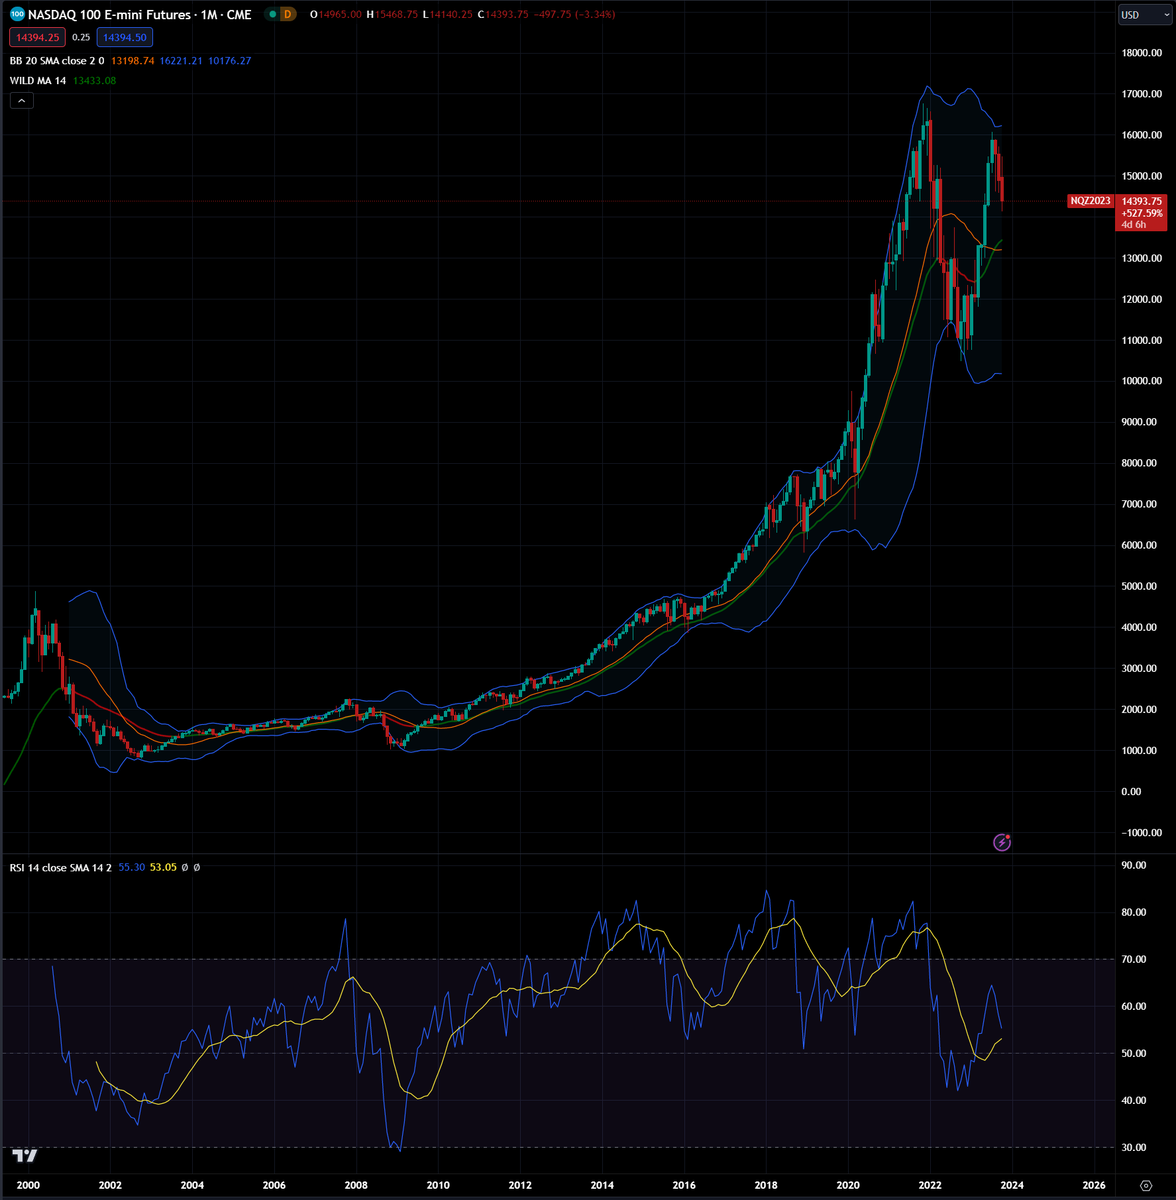This screenshot has height=1200, width=1176.
Task: Click the 2000 label on time axis
Action: pyautogui.click(x=28, y=1184)
